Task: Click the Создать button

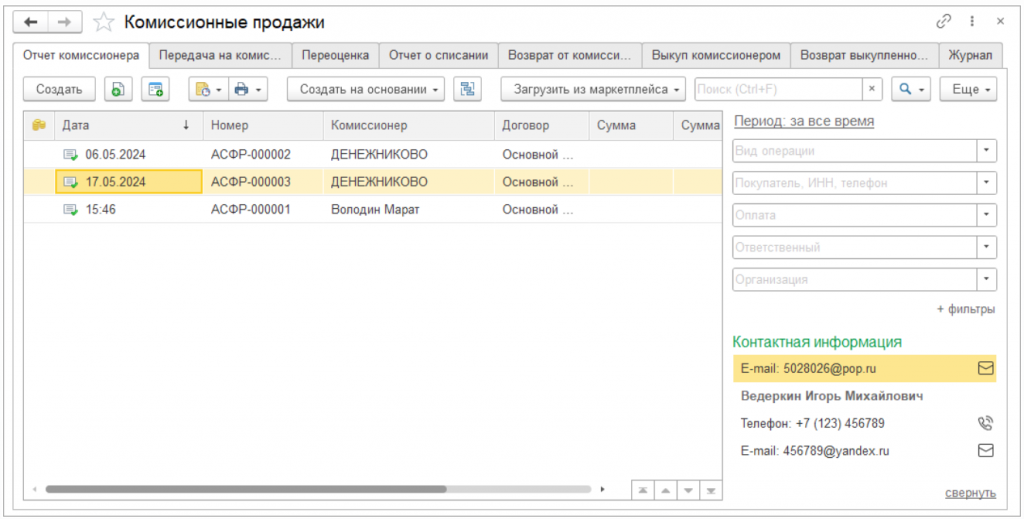Action: (x=59, y=89)
